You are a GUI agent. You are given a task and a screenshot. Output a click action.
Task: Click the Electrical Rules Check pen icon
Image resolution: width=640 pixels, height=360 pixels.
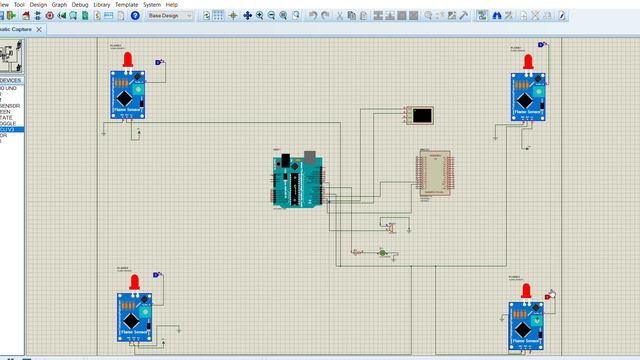pos(562,16)
